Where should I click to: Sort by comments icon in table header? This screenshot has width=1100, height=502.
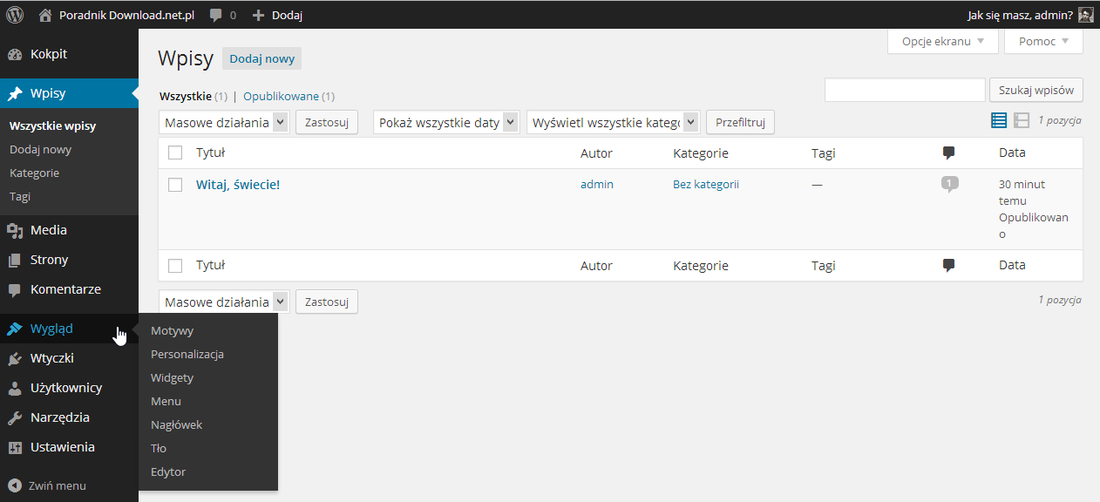pyautogui.click(x=948, y=153)
